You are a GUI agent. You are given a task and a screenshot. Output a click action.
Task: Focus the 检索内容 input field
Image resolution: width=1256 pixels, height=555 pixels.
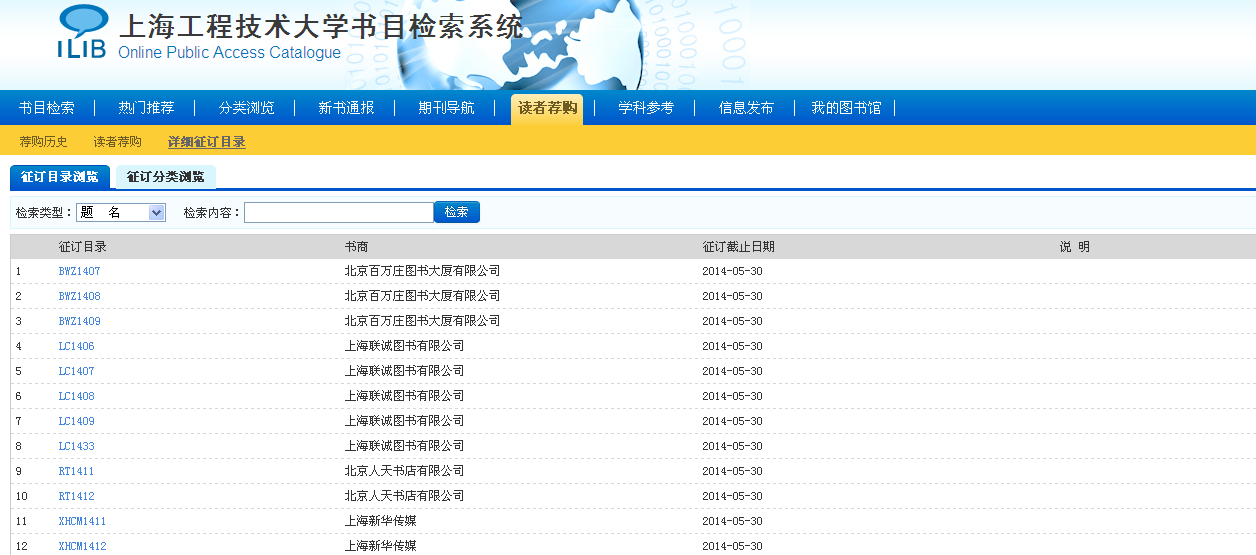point(339,212)
